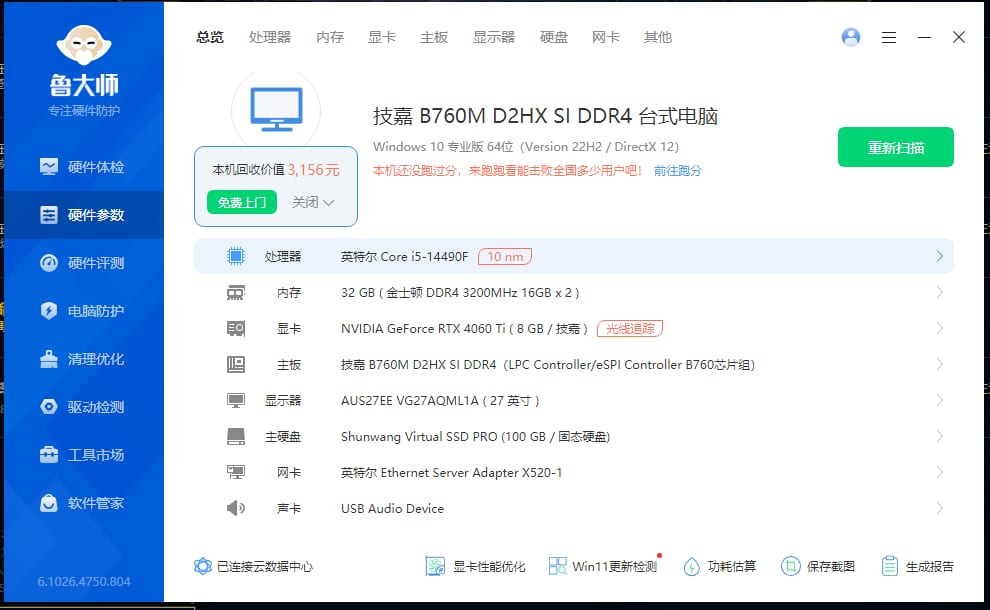Expand the 显示器 row chevron
Viewport: 990px width, 610px height.
tap(939, 400)
